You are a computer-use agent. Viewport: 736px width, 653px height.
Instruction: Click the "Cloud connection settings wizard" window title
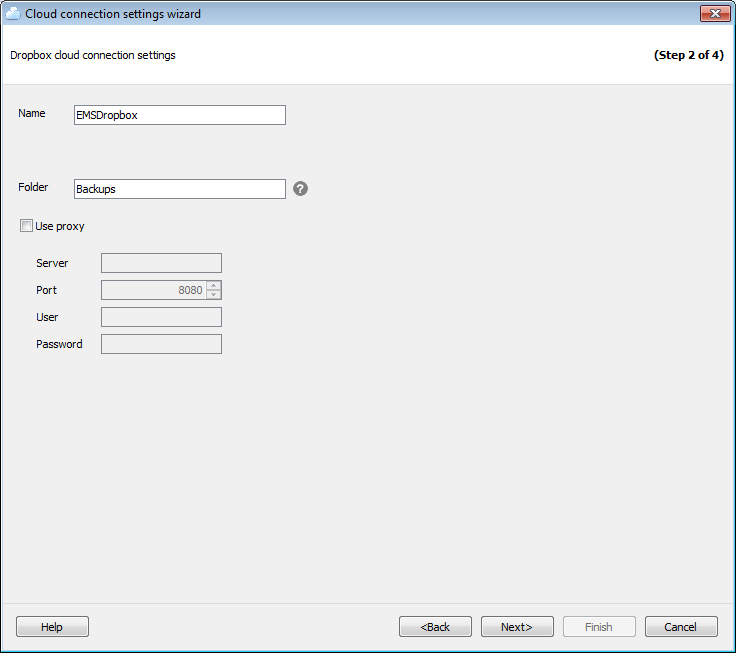[x=113, y=14]
